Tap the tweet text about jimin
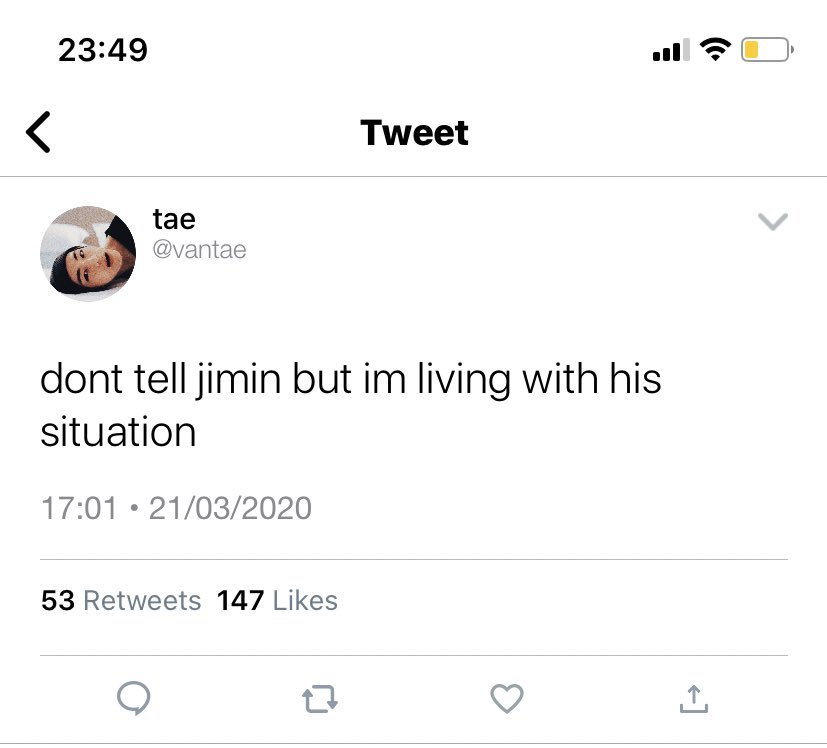827x748 pixels. 351,405
